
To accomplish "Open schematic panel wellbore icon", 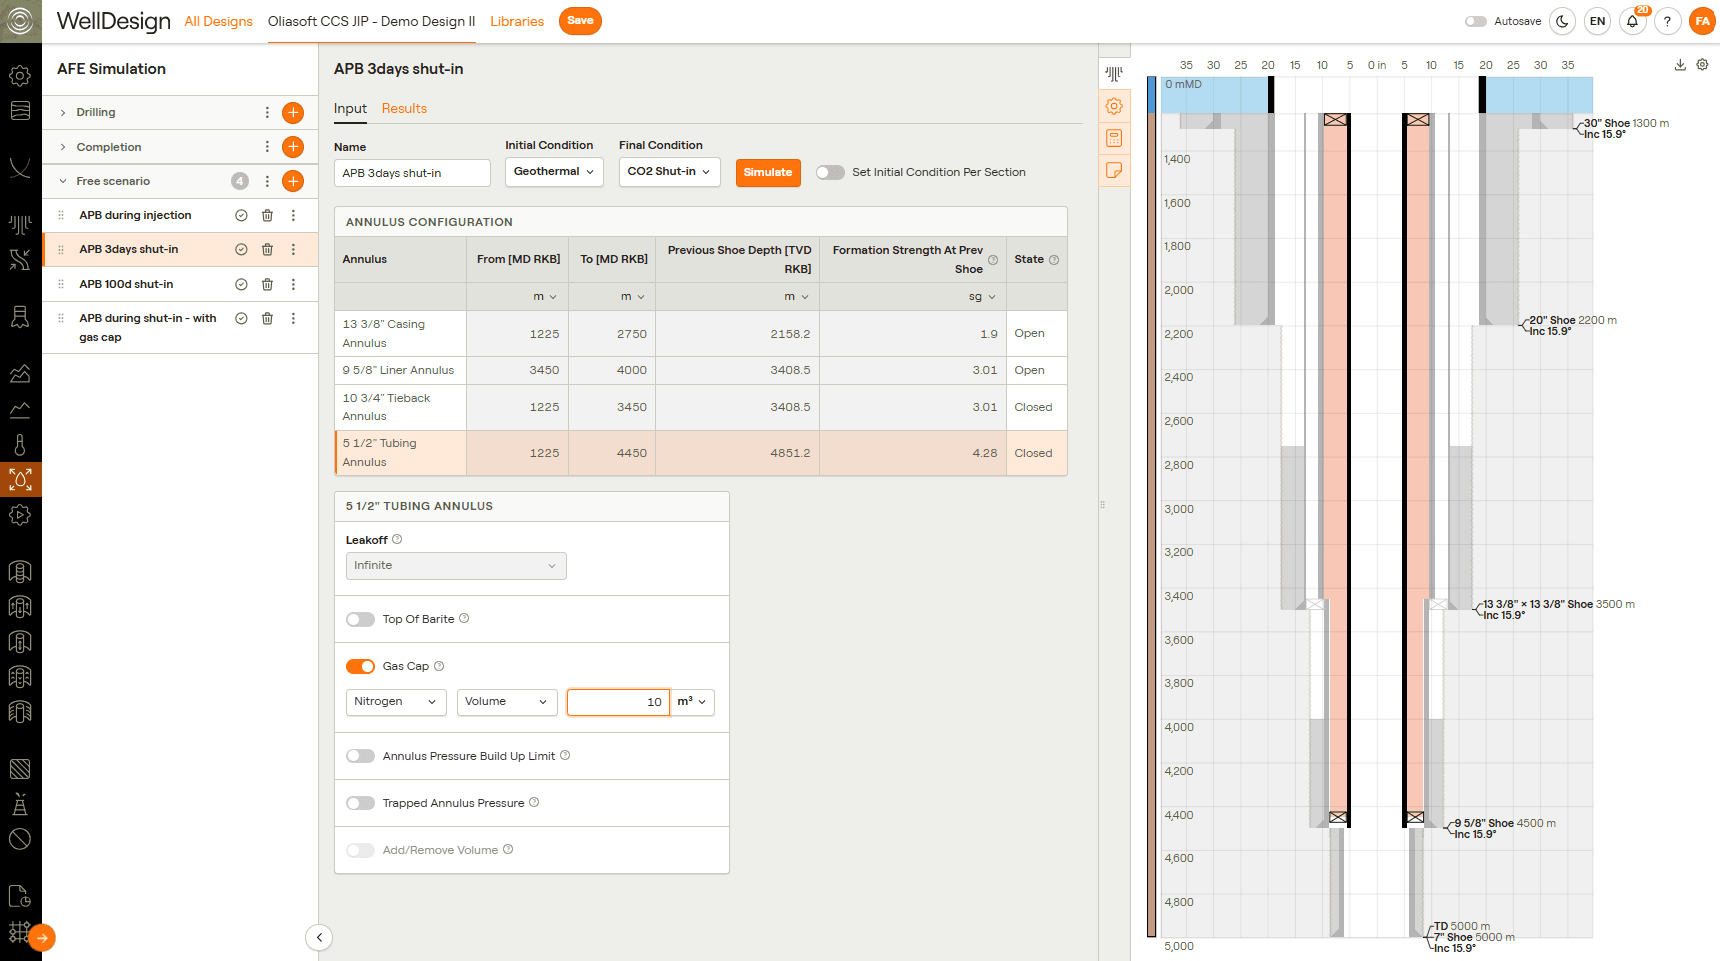I will (1114, 74).
